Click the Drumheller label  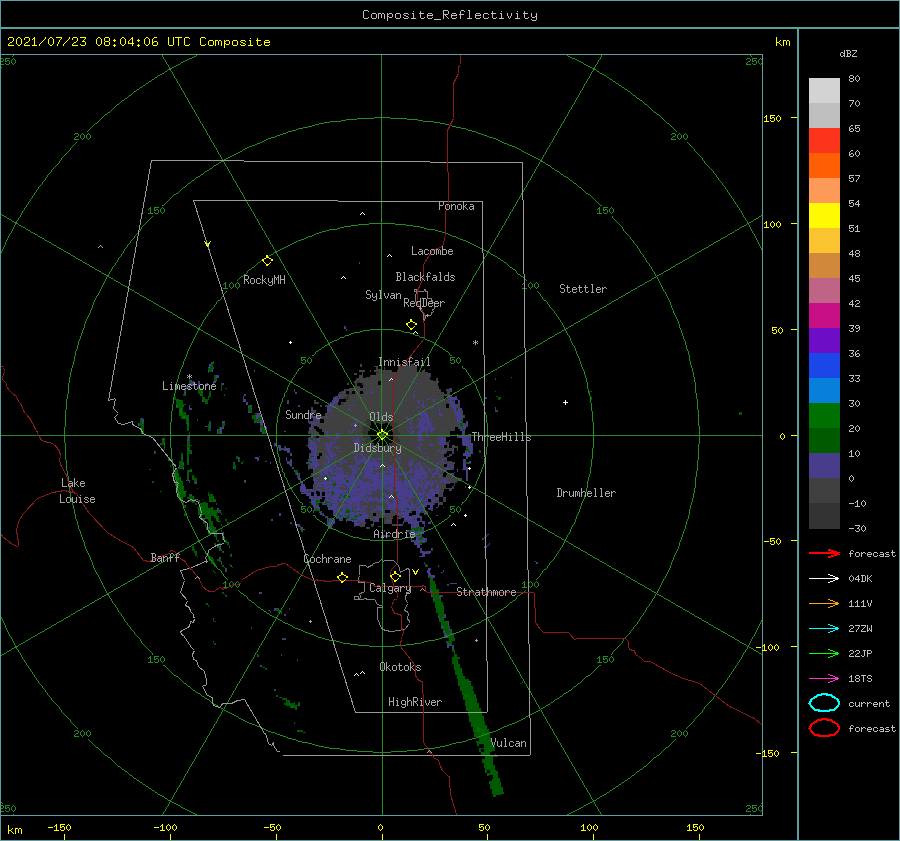[586, 493]
